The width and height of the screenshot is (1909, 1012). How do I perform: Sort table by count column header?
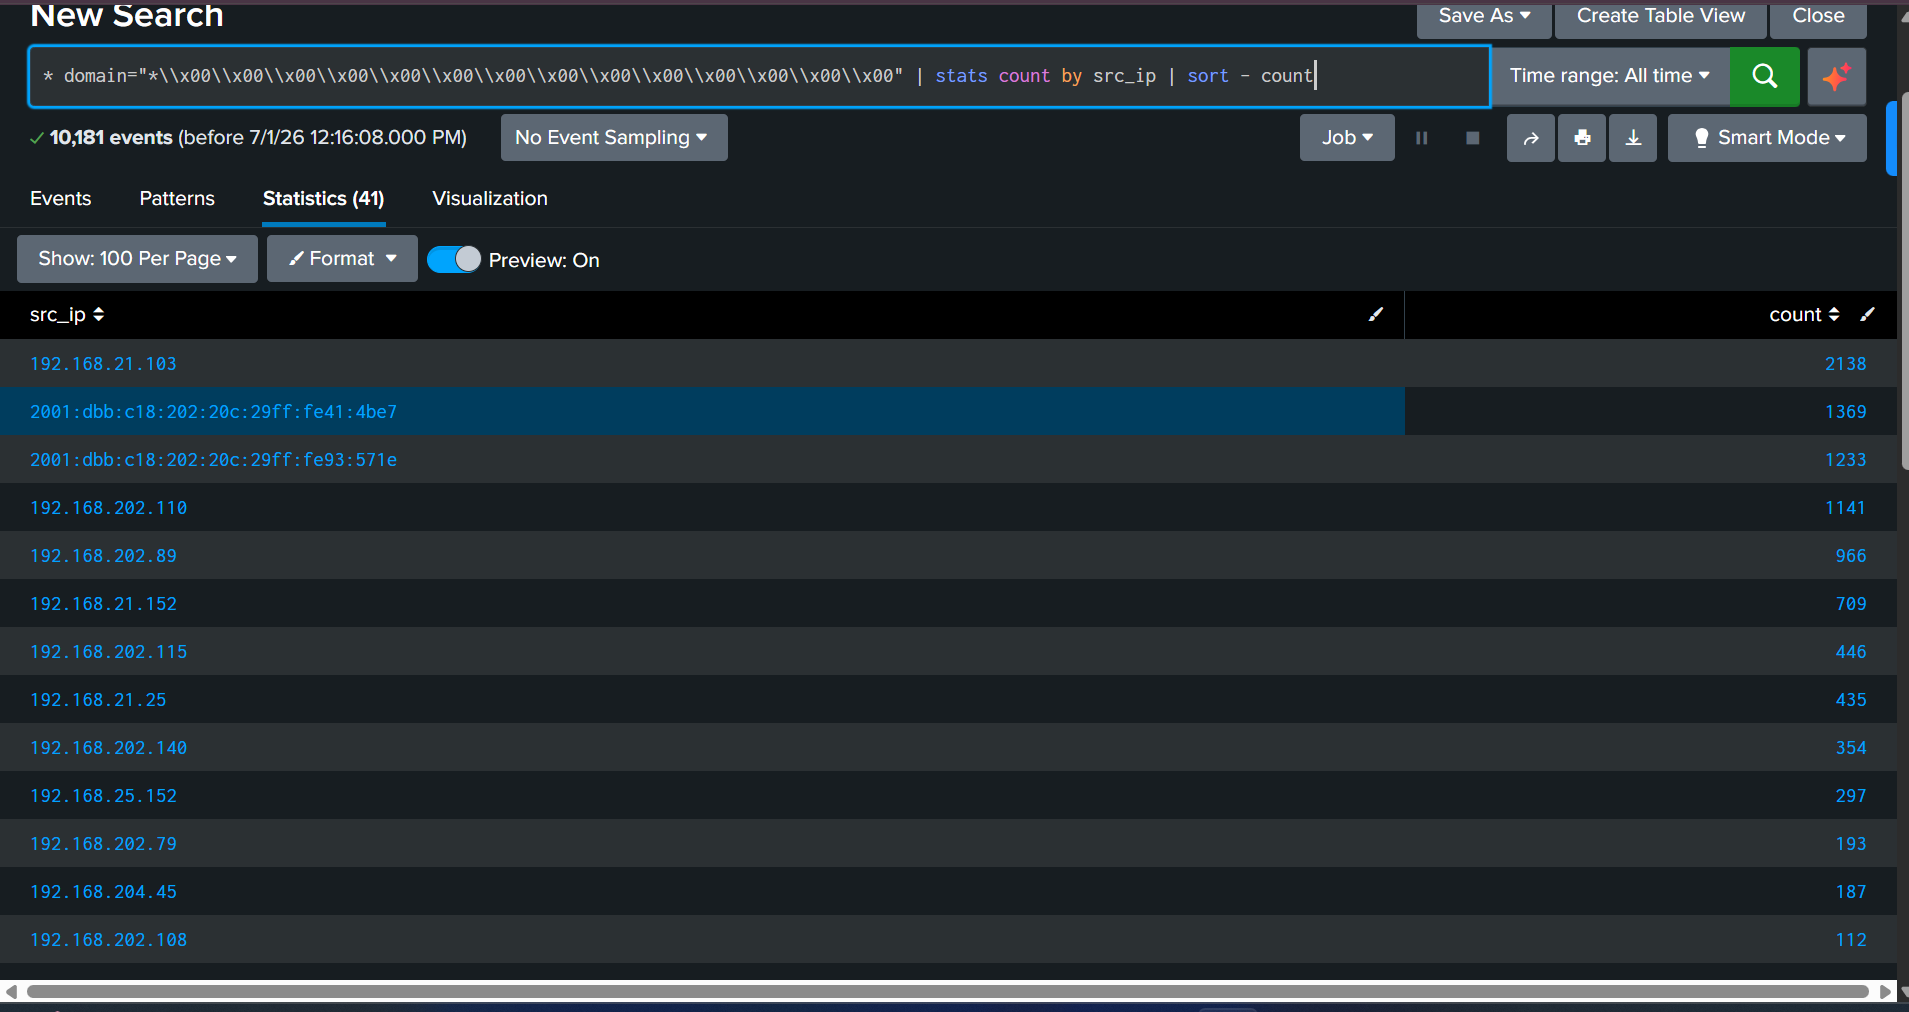click(1804, 315)
